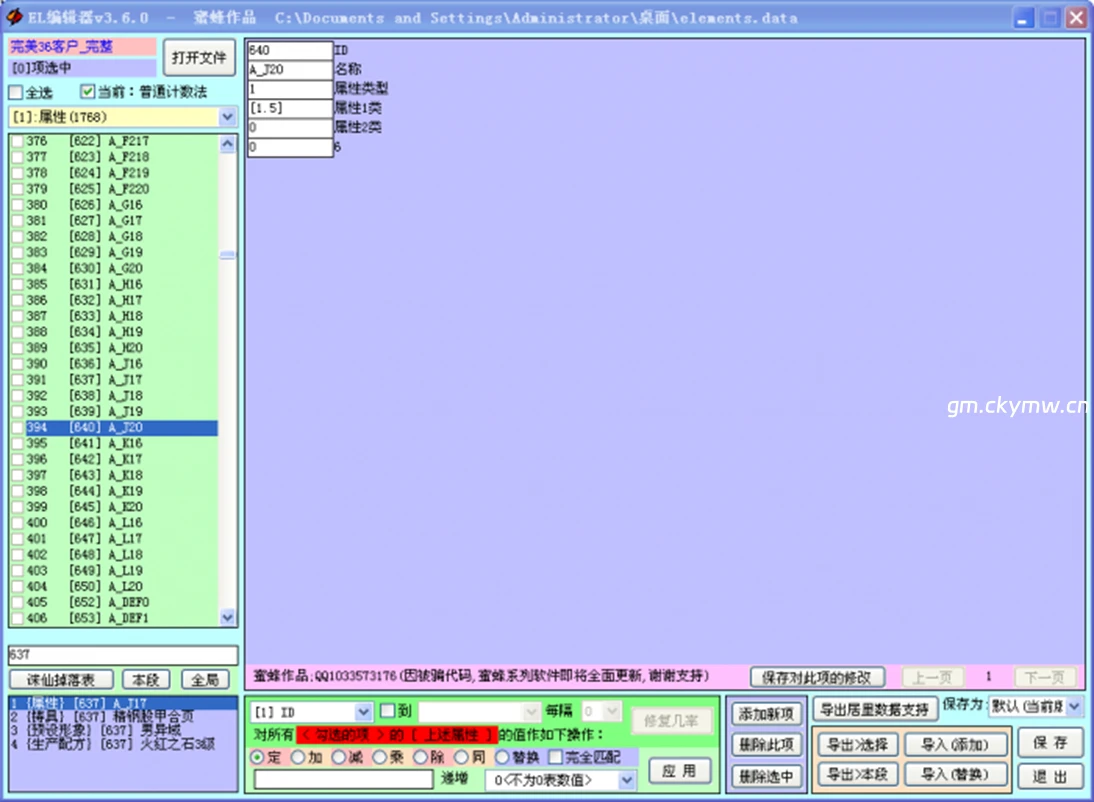Check the box for row 406 A_DEF1
The image size is (1094, 802).
[17, 618]
